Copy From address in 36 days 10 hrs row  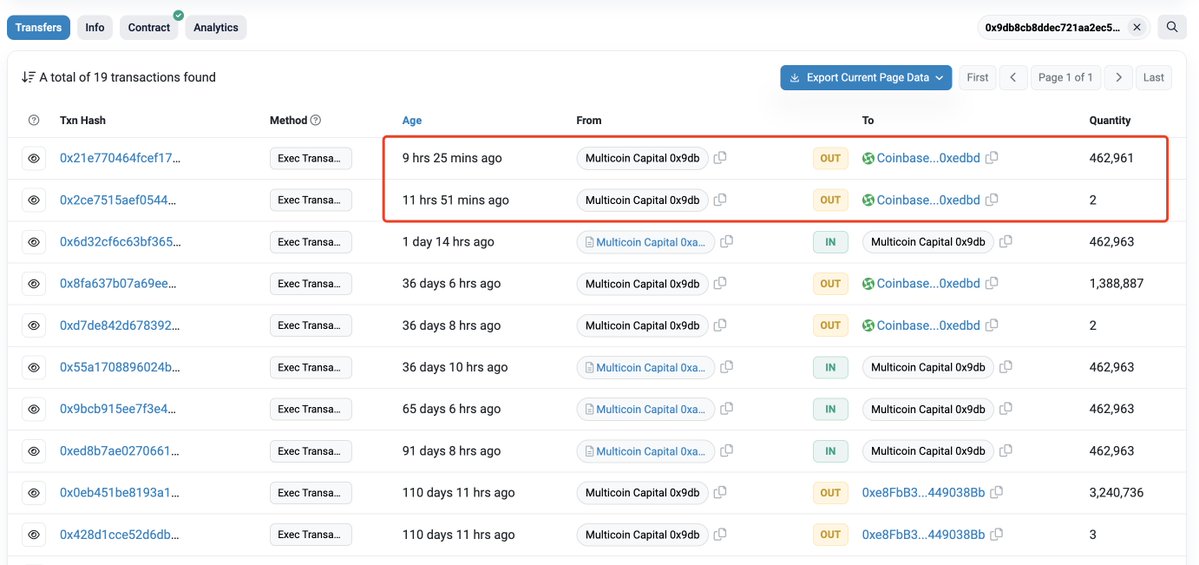pos(726,367)
